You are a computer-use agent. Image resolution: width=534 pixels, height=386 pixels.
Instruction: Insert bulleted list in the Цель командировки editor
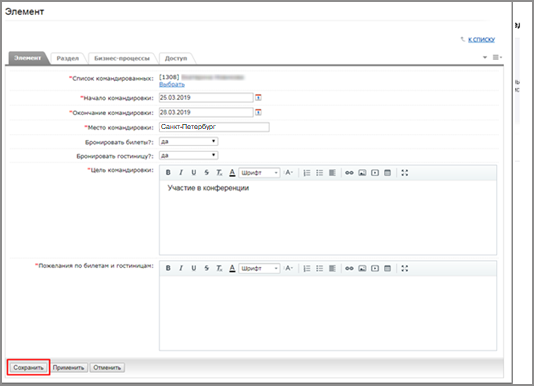click(x=319, y=173)
